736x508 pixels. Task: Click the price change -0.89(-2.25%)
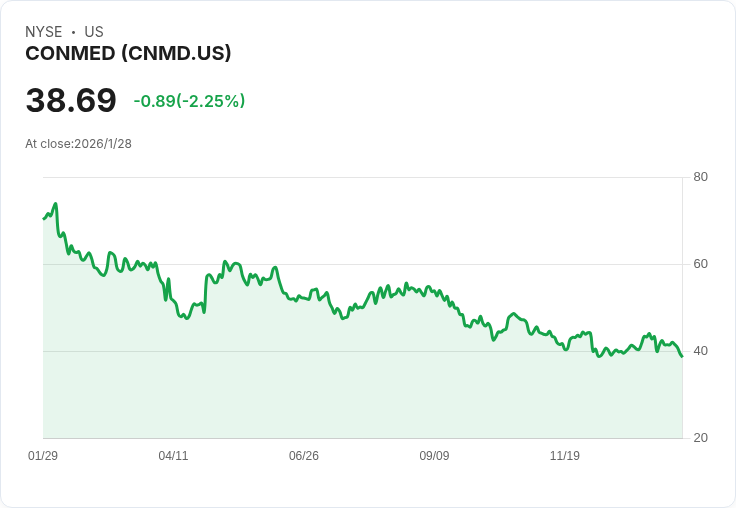(x=189, y=101)
